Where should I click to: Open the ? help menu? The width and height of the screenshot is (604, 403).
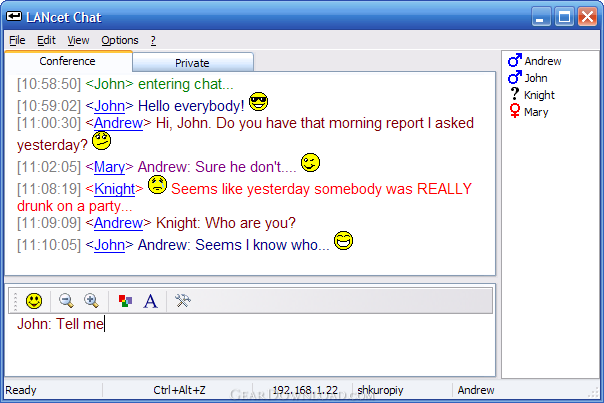[x=153, y=40]
